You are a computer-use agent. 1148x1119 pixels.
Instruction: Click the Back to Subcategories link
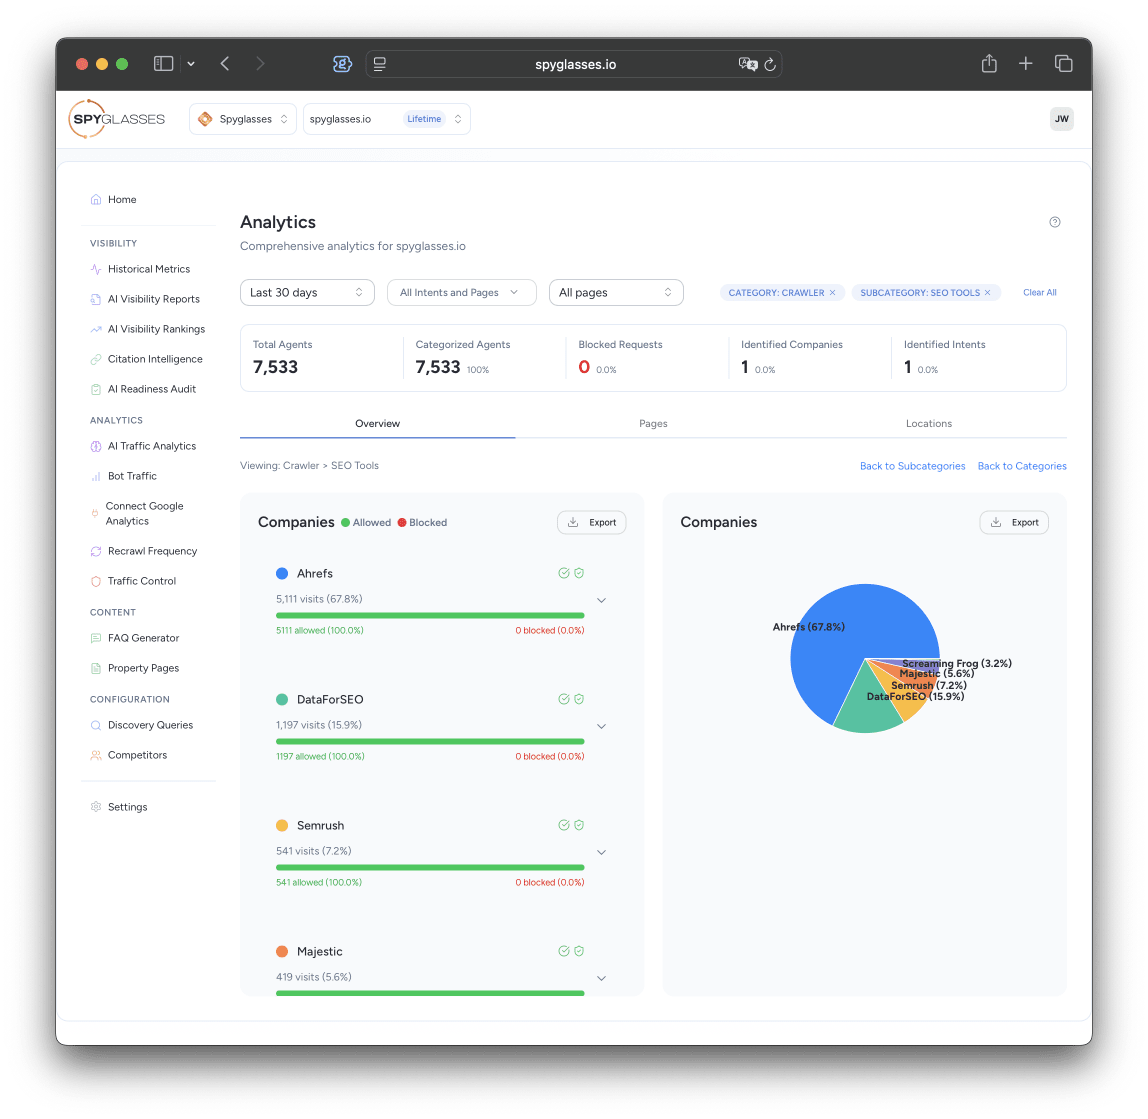[x=912, y=466]
